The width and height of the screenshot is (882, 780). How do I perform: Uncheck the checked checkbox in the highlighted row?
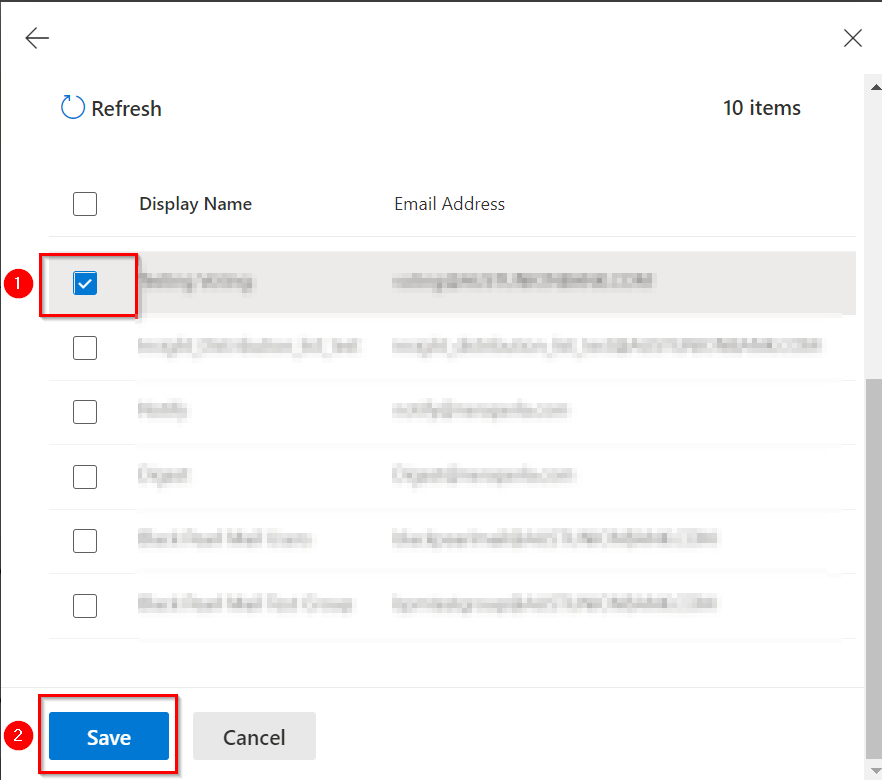[85, 284]
